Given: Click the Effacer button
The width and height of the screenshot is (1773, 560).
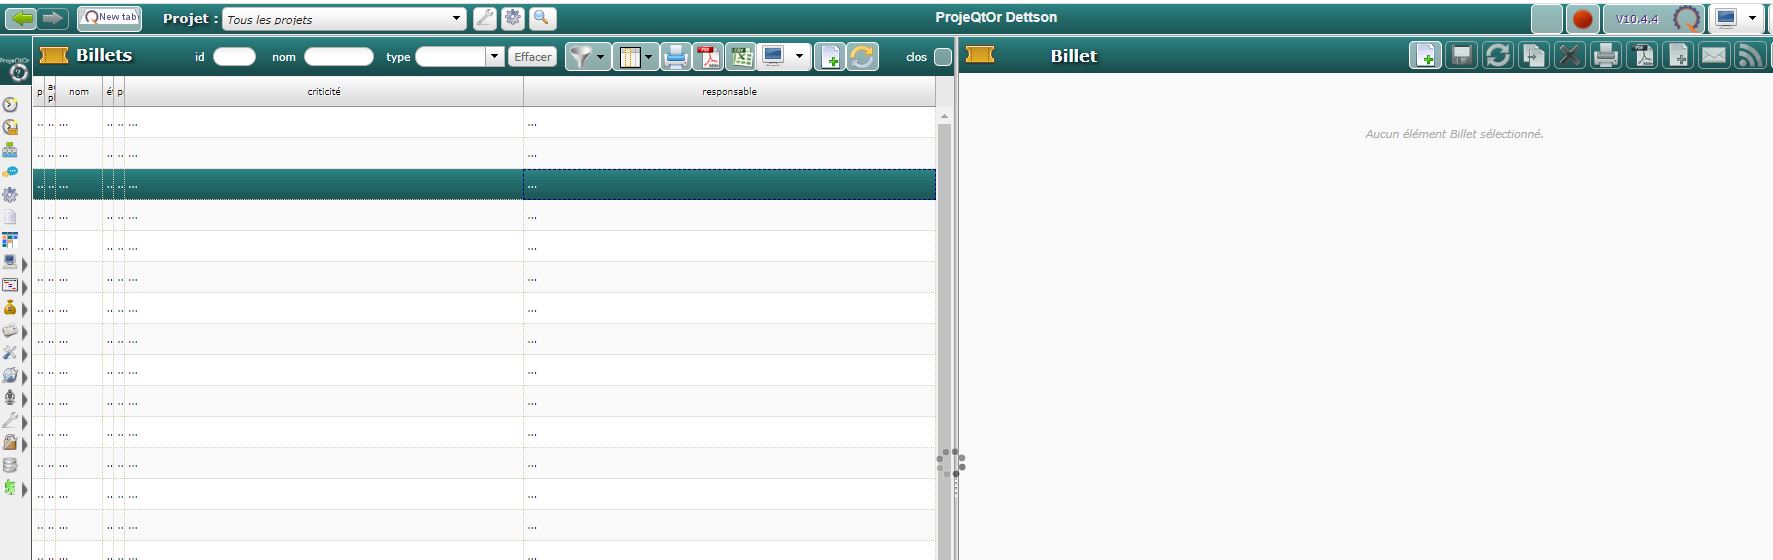Looking at the screenshot, I should [x=532, y=57].
